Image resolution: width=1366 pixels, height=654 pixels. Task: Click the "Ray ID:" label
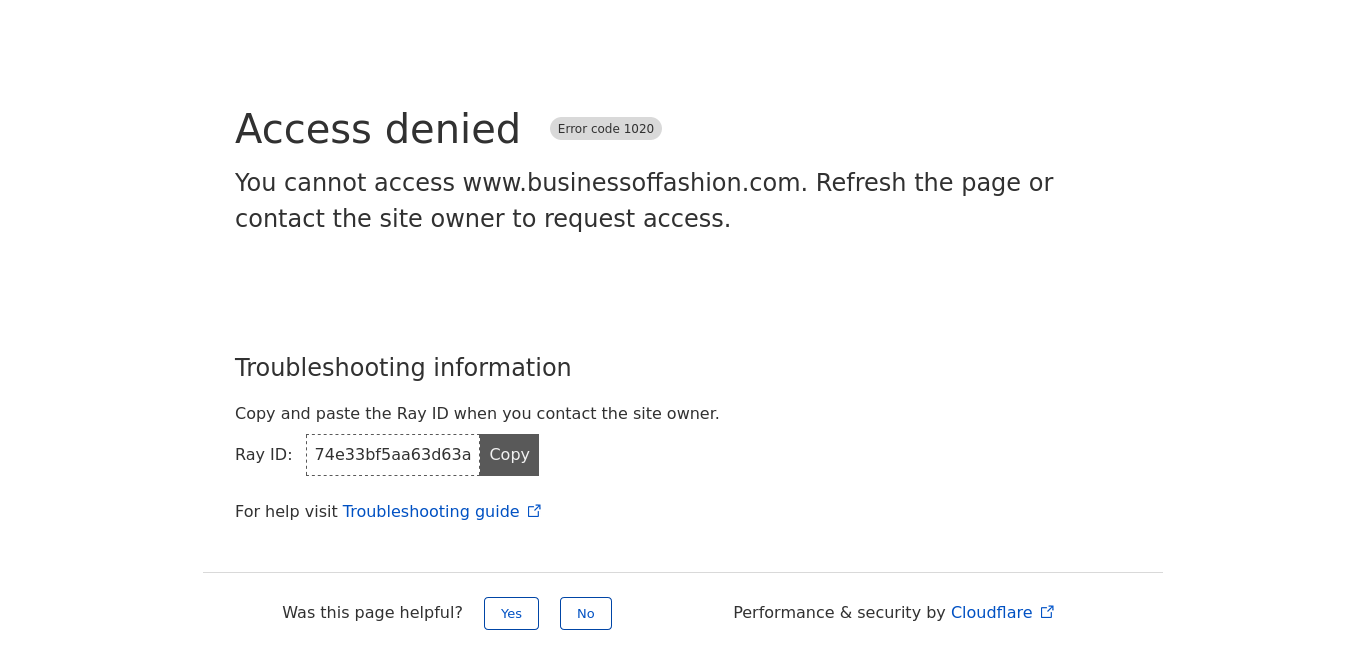264,455
